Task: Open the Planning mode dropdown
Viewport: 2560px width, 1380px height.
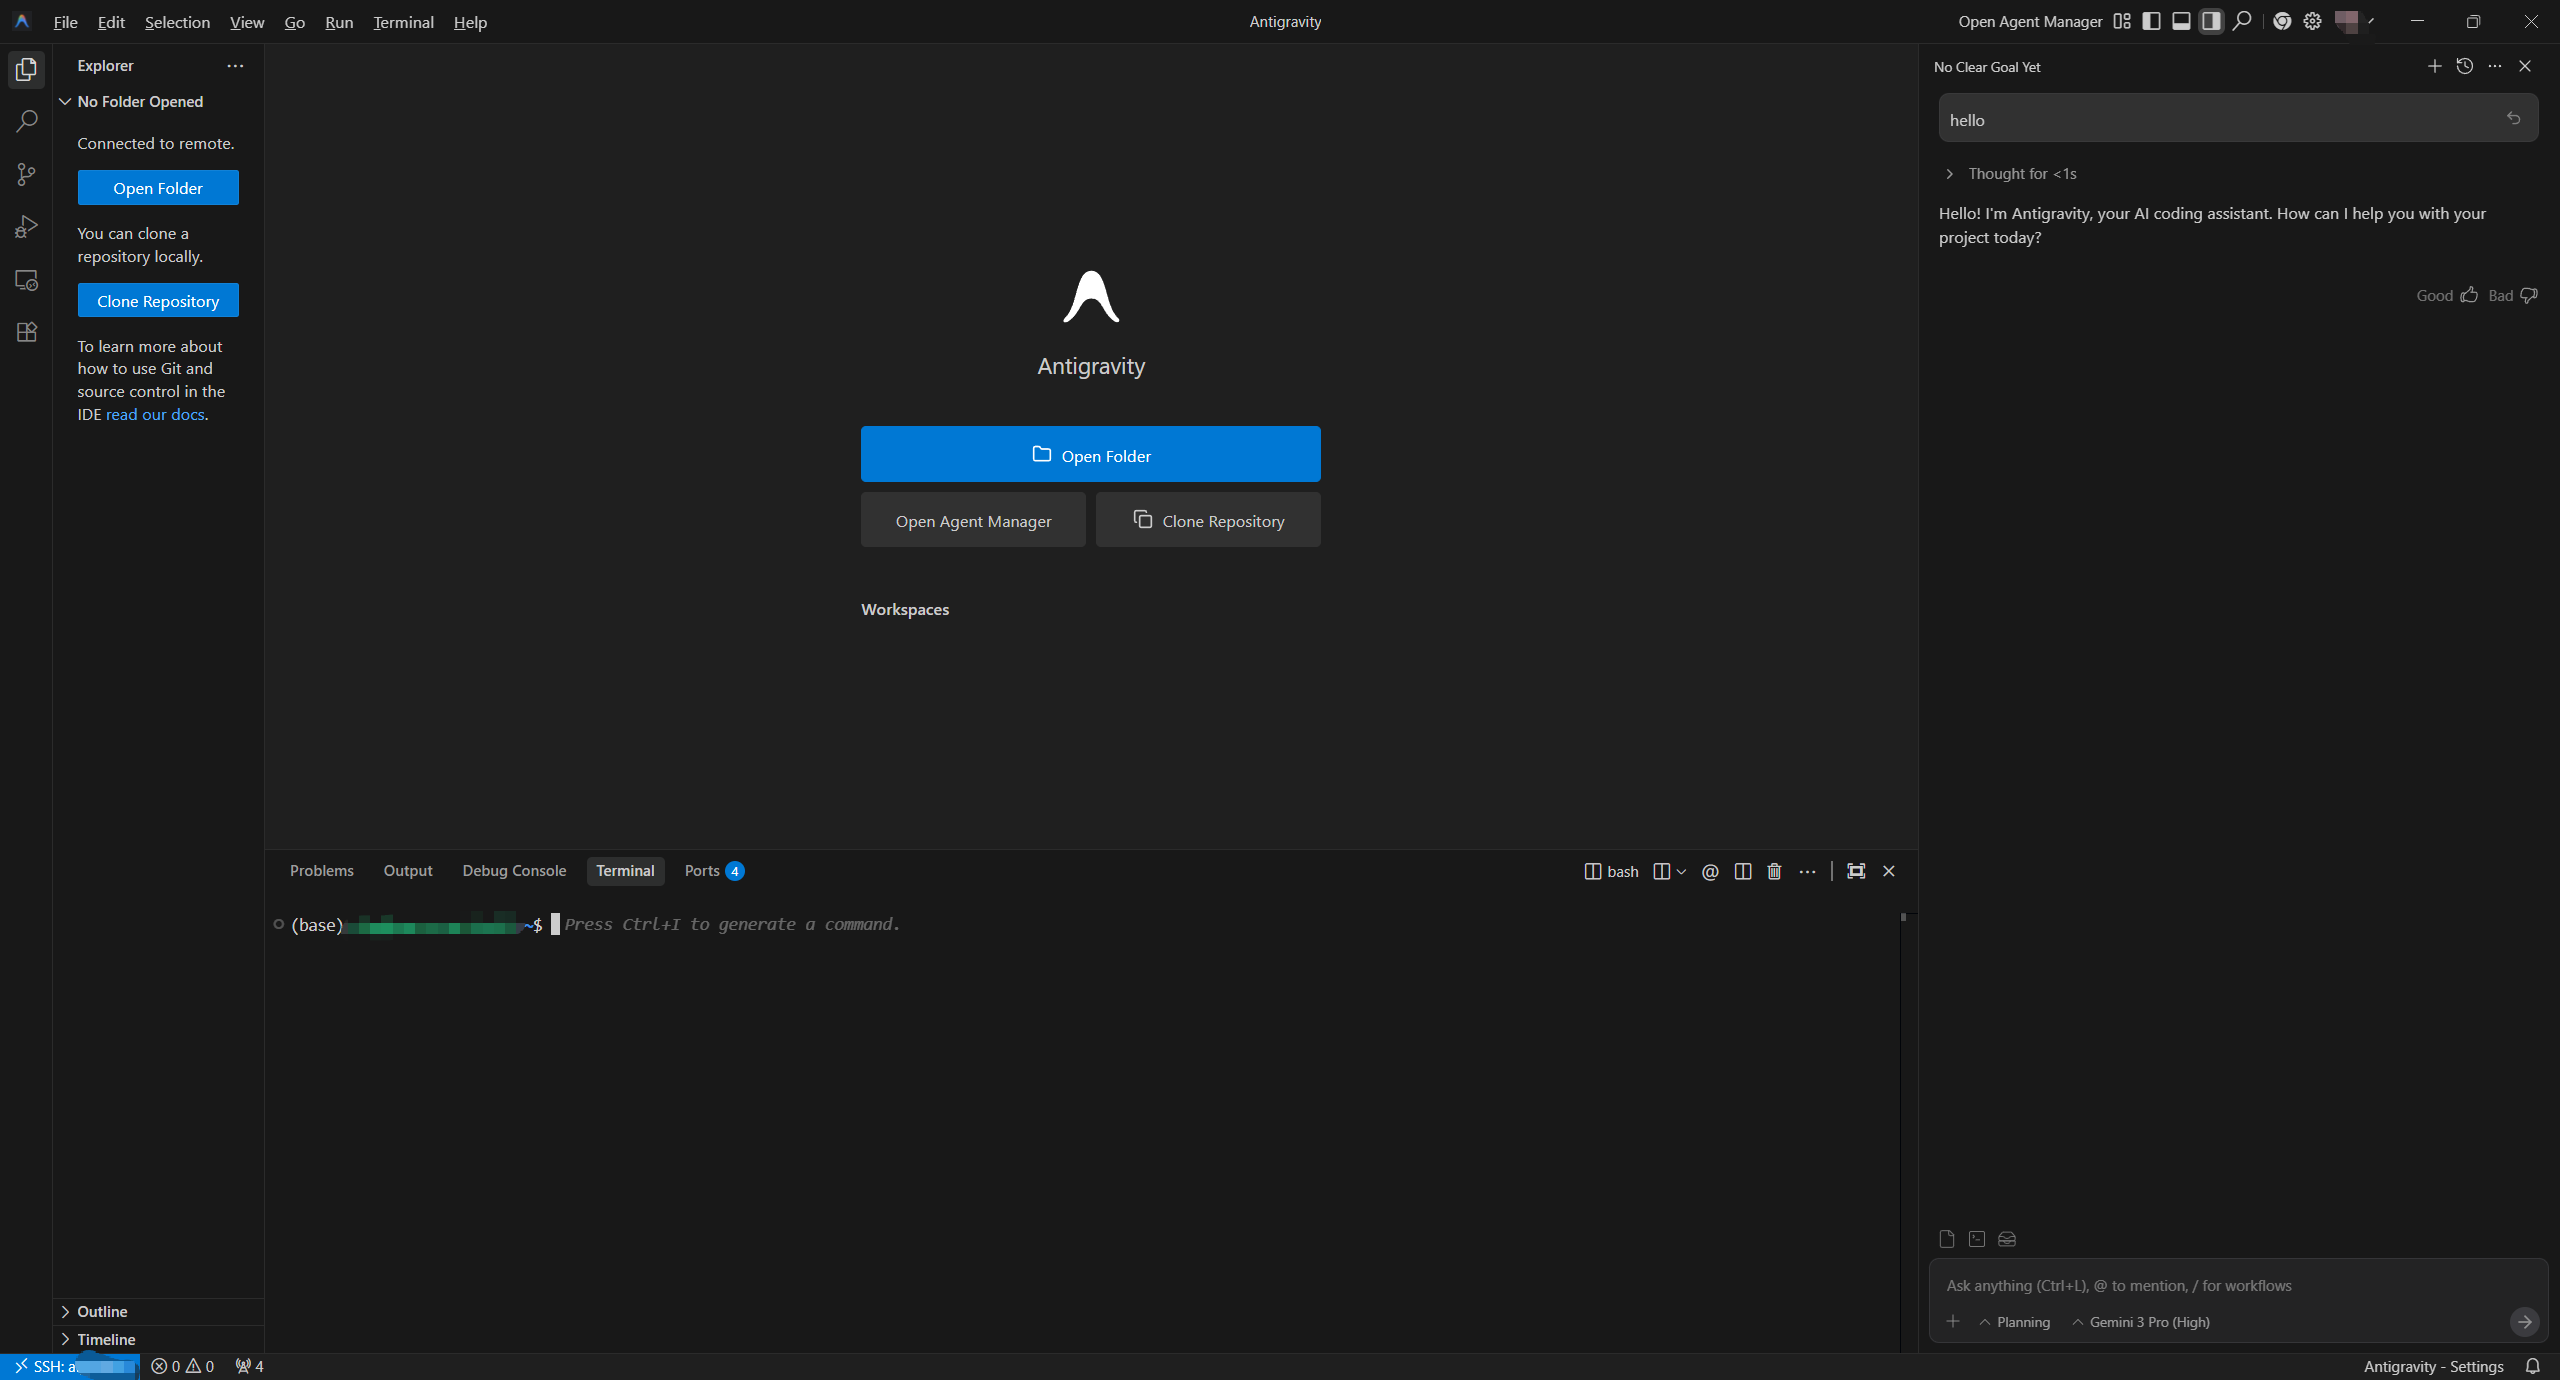Action: coord(2015,1322)
